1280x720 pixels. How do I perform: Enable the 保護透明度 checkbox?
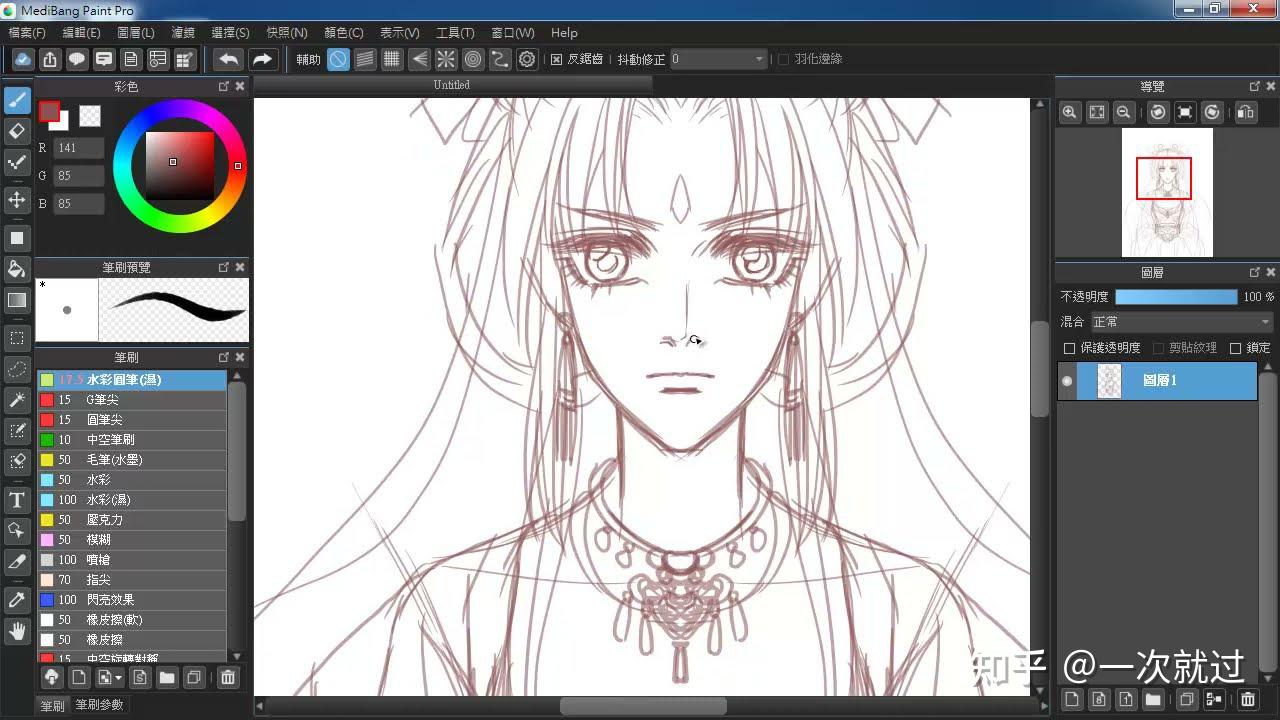click(x=1069, y=348)
